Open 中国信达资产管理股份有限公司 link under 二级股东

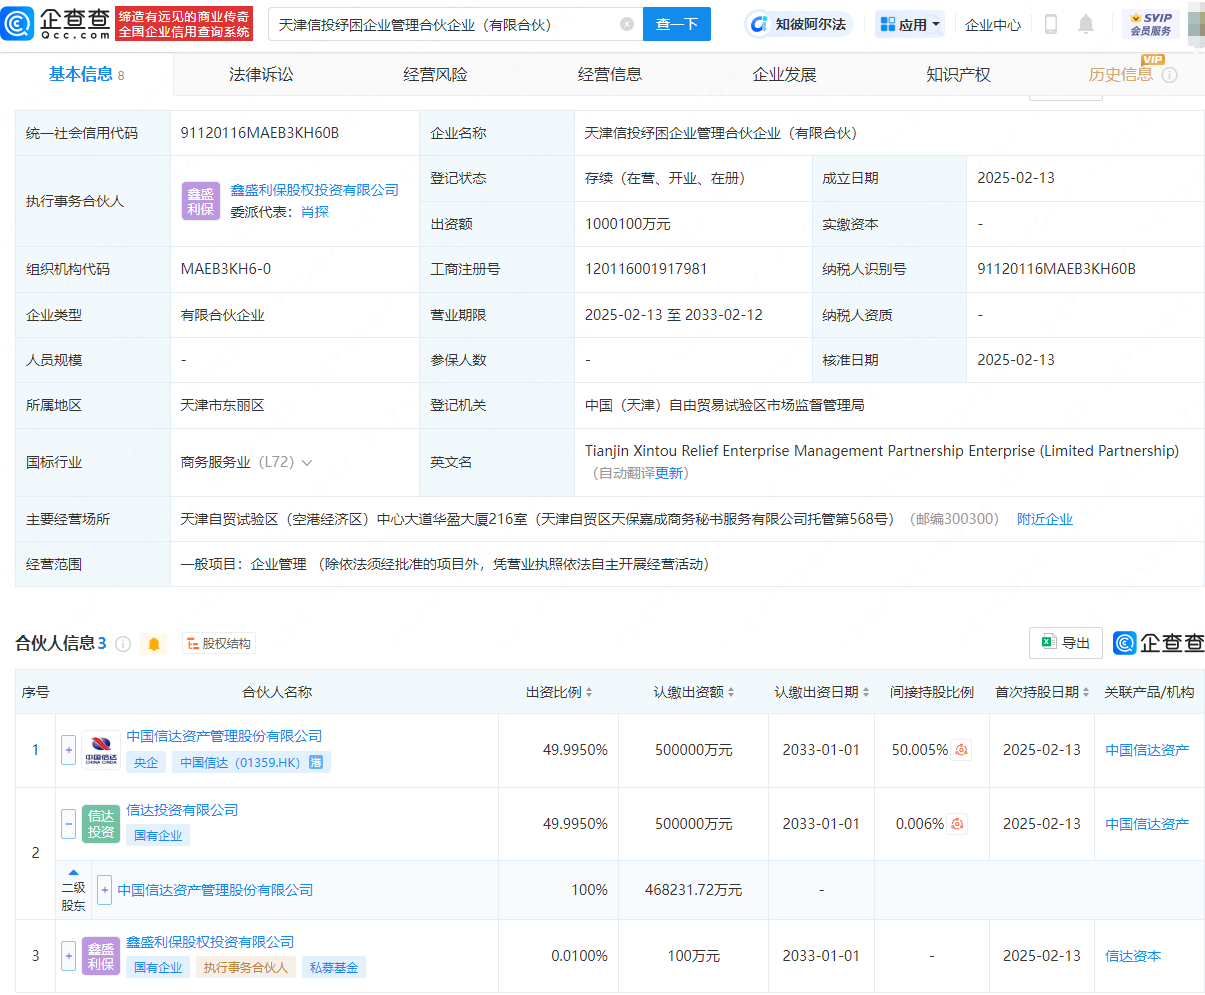(x=215, y=890)
